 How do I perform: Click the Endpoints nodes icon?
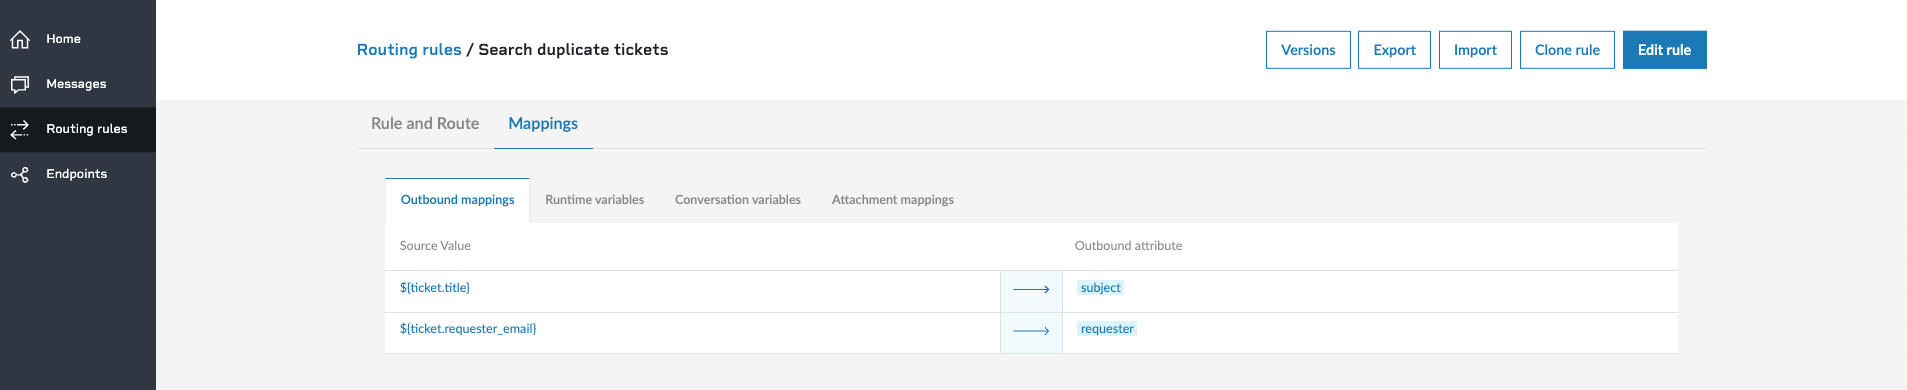coord(20,174)
